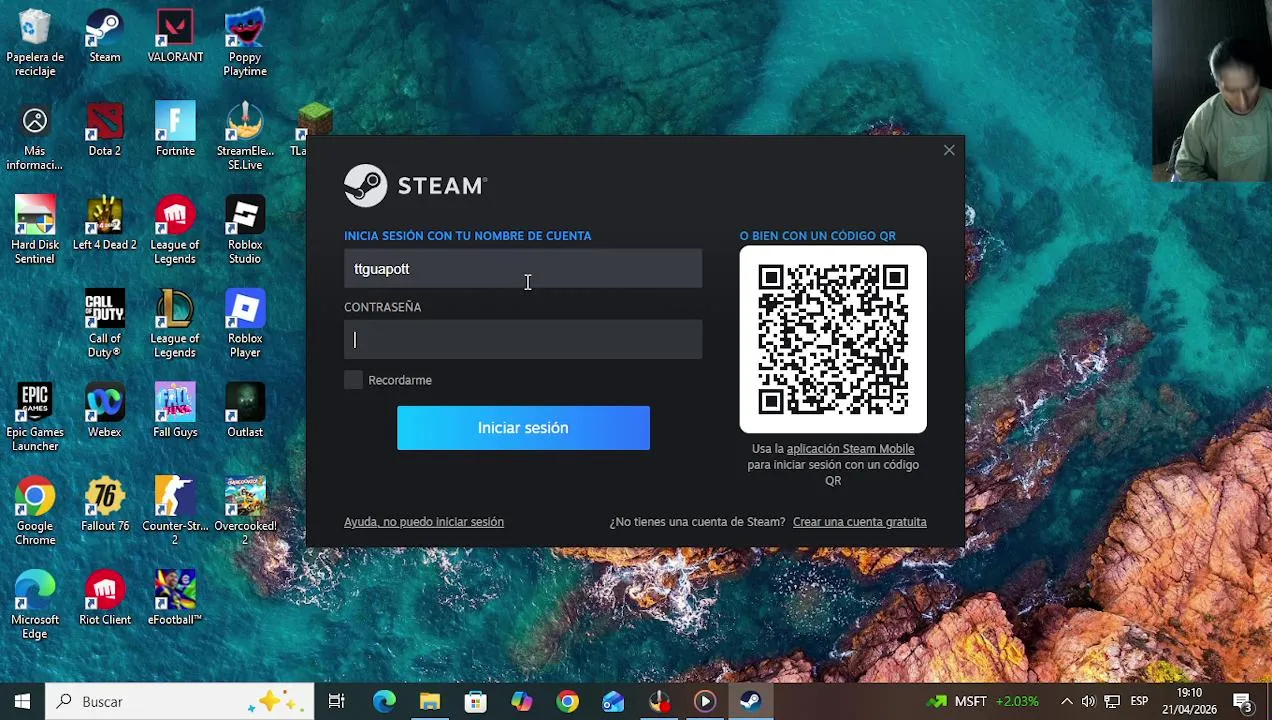Open the 'Ayuda, no puedo iniciar sesión' link
This screenshot has width=1272, height=720.
(424, 522)
